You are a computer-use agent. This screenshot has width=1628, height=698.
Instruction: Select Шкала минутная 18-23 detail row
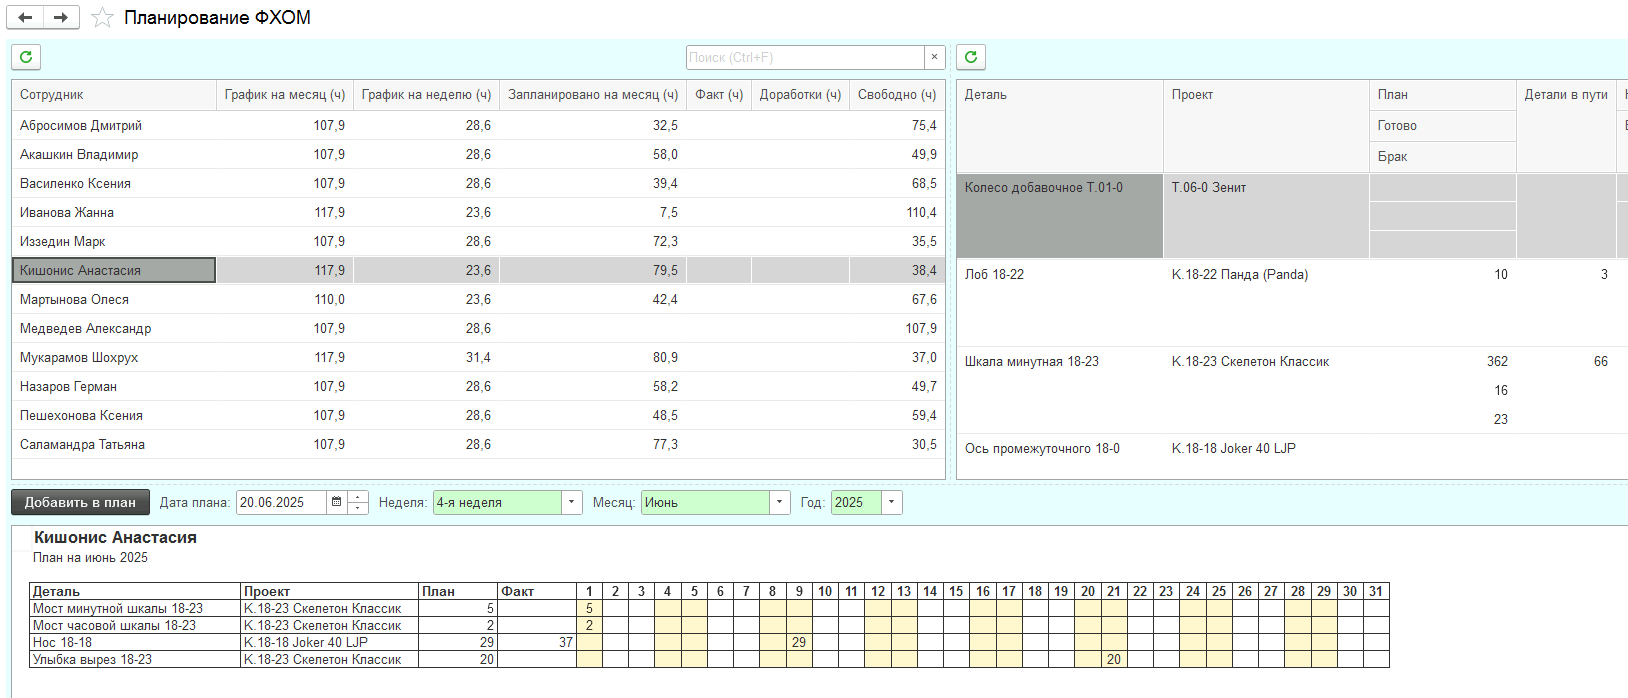(1031, 361)
